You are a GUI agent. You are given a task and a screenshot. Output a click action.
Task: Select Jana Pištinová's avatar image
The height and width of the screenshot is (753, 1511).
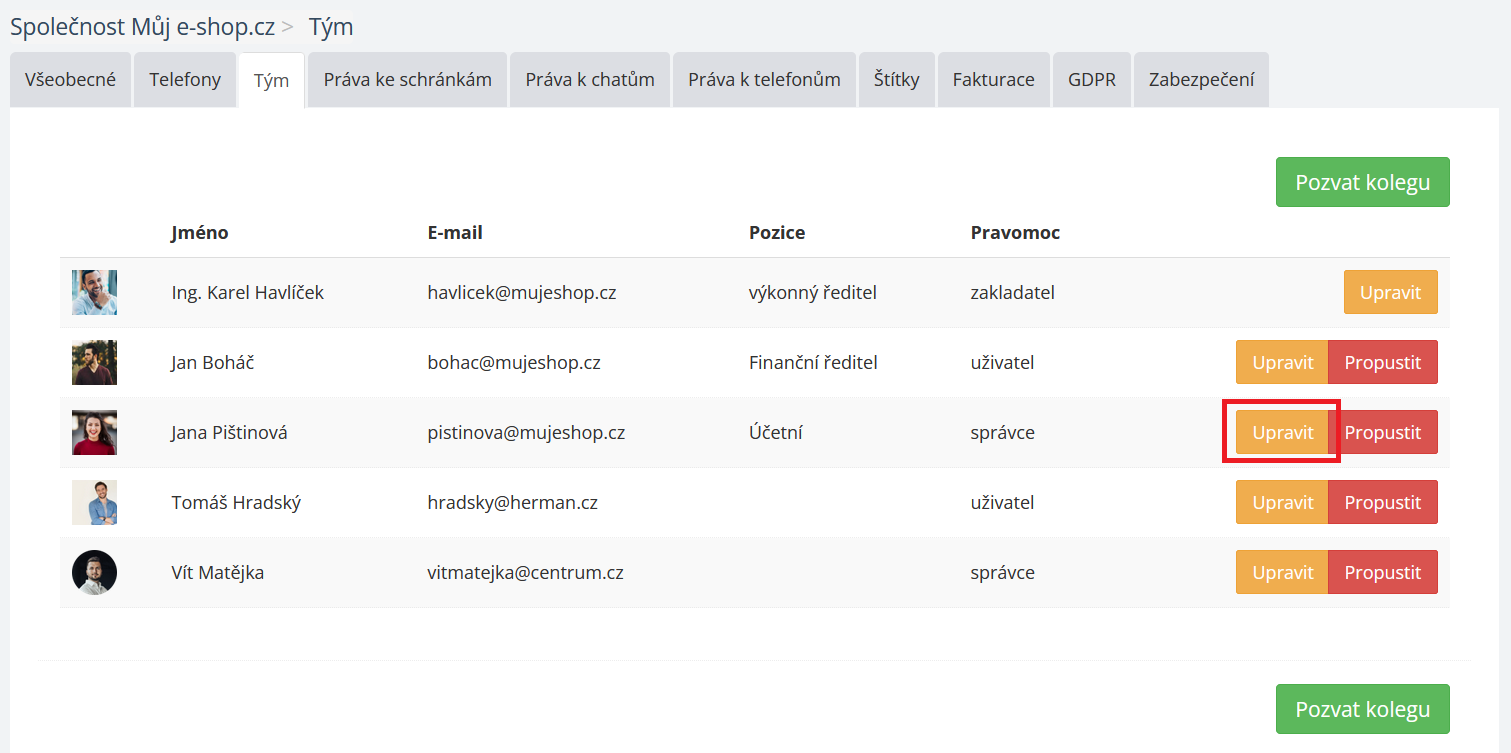point(94,433)
